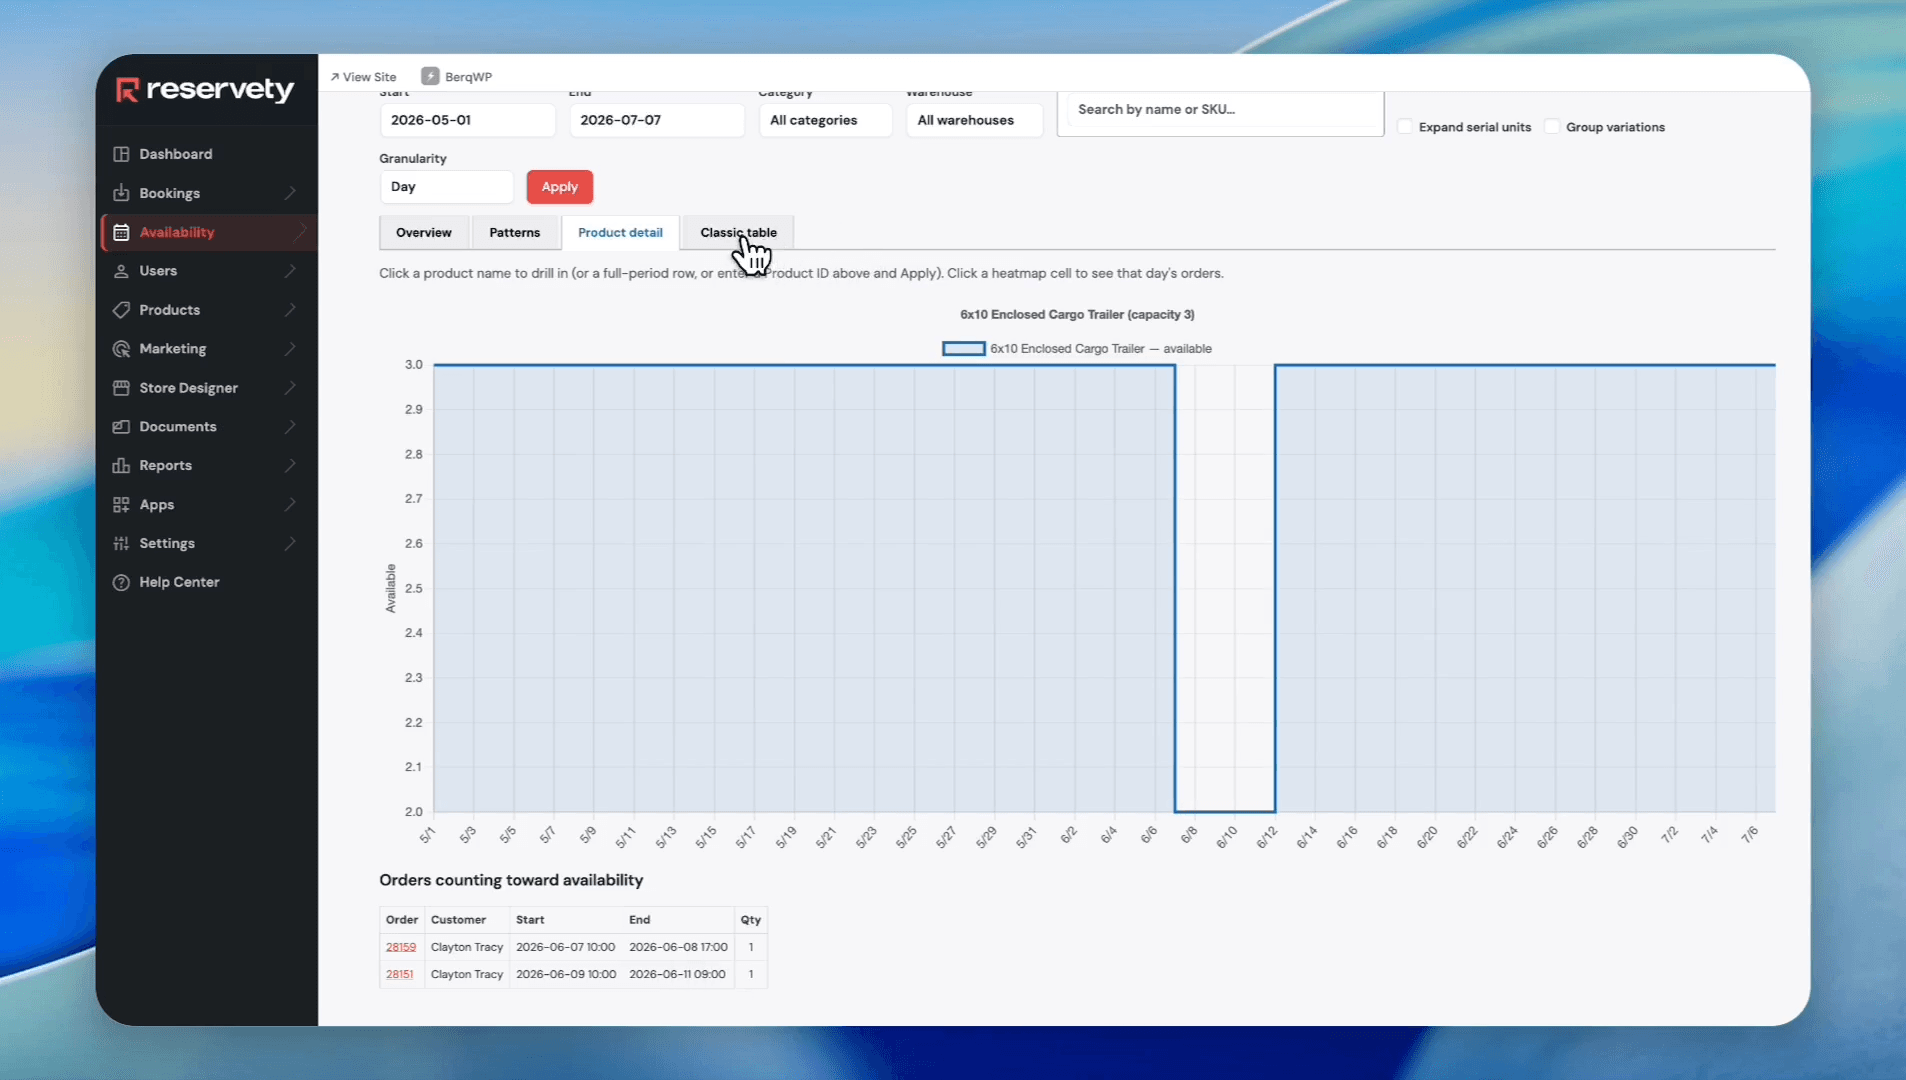Click the Qty column header
The image size is (1906, 1080).
click(751, 920)
